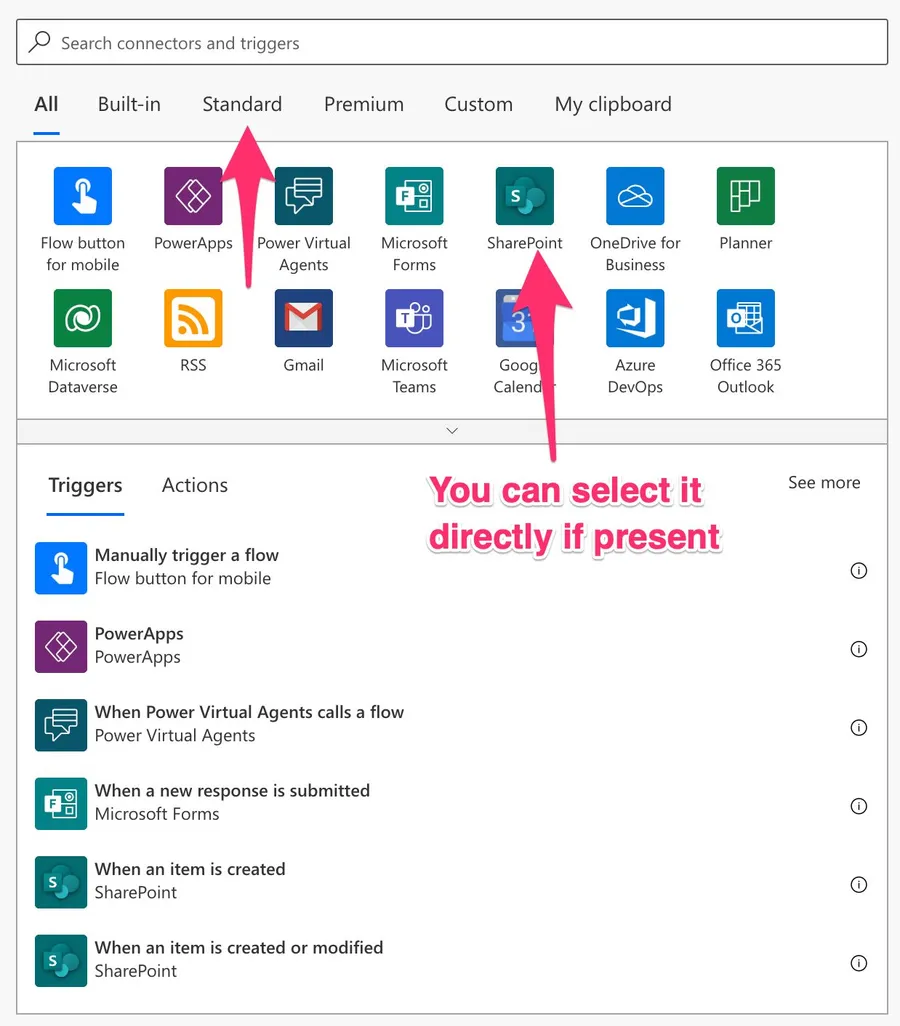
Task: Choose the Office 365 Outlook connector
Action: [745, 319]
